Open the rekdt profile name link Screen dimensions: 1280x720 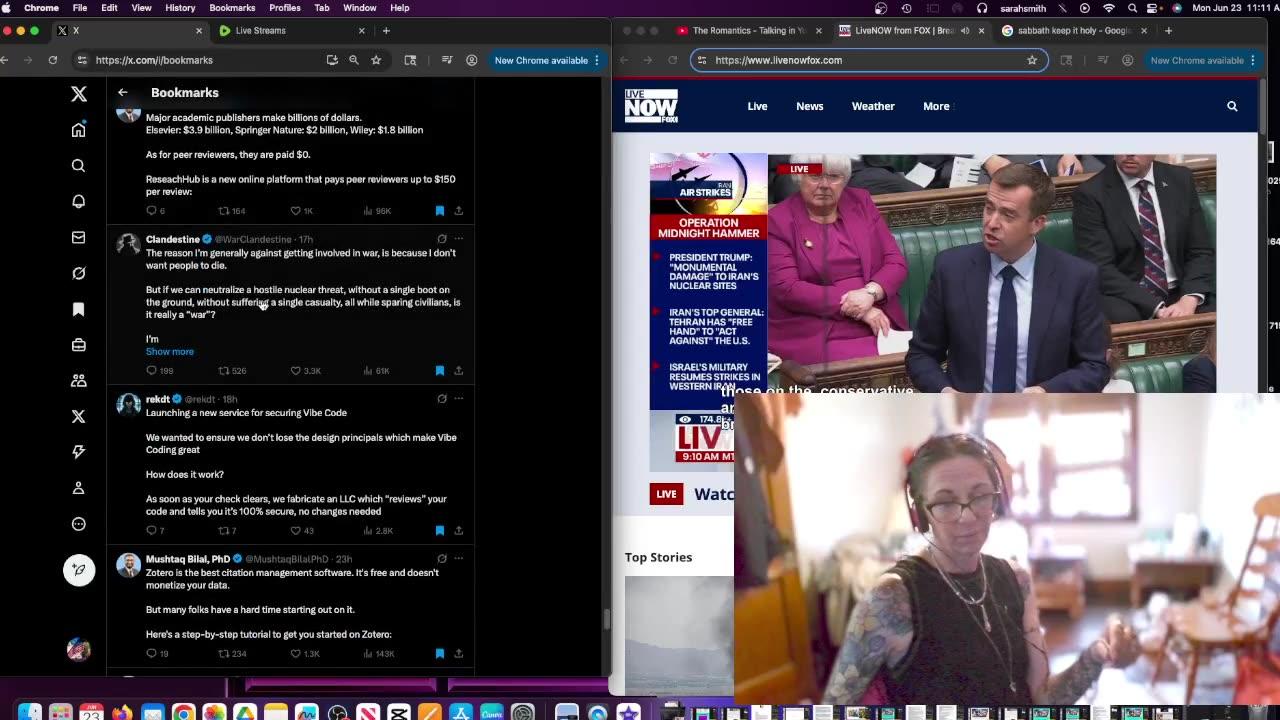tap(158, 399)
